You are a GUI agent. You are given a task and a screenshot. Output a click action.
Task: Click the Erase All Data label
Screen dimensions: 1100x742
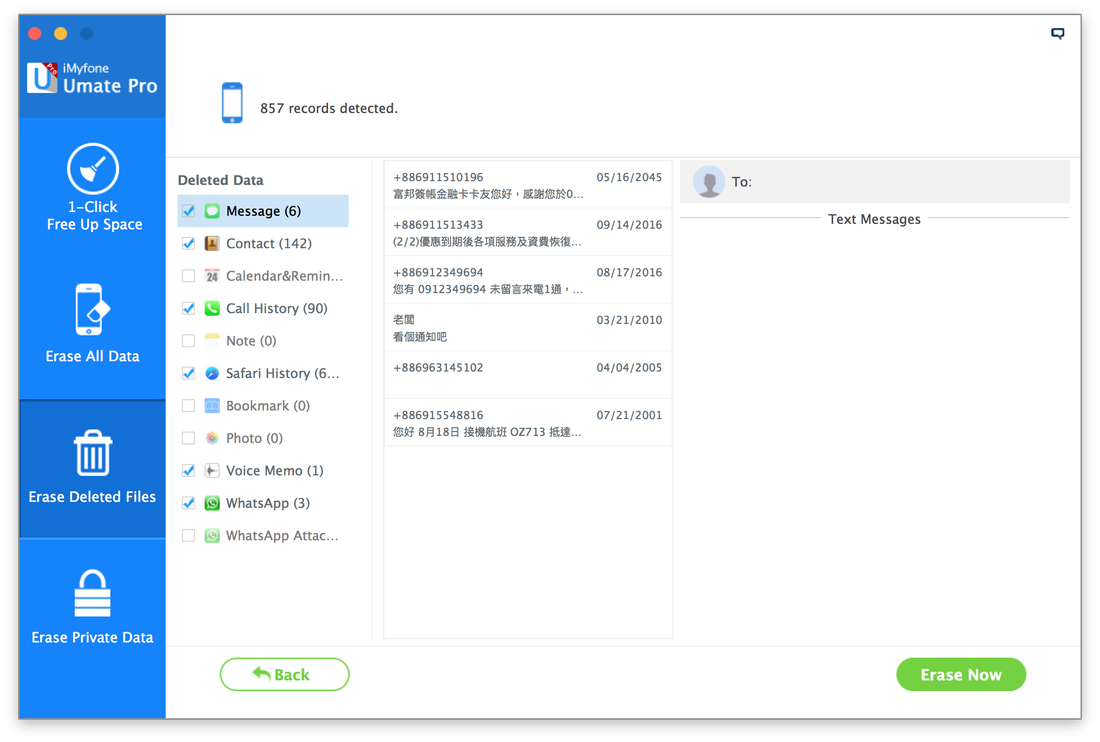pos(92,356)
